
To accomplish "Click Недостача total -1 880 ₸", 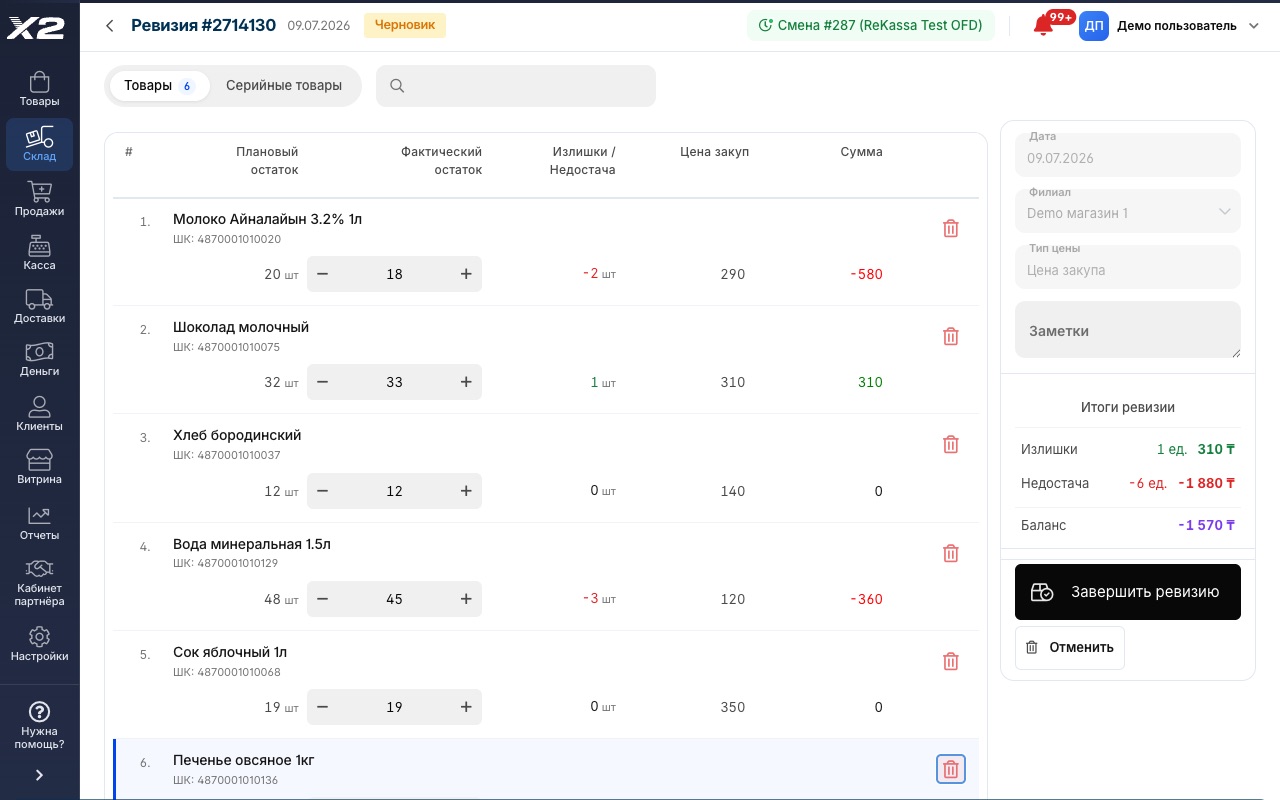I will pyautogui.click(x=1206, y=483).
